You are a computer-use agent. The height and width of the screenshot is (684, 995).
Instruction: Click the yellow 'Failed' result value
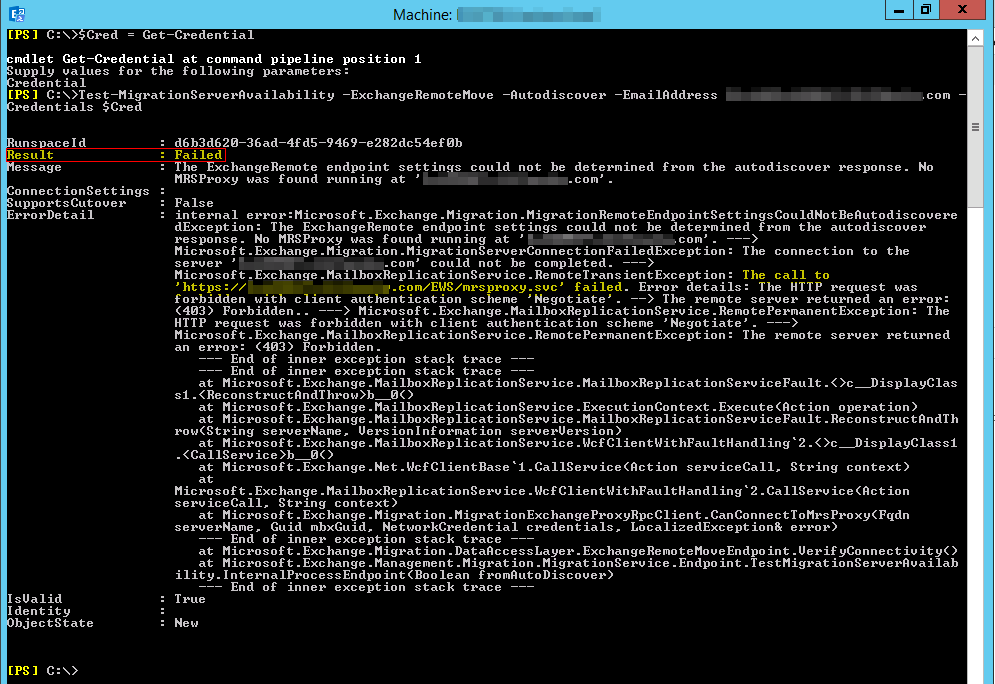(198, 155)
